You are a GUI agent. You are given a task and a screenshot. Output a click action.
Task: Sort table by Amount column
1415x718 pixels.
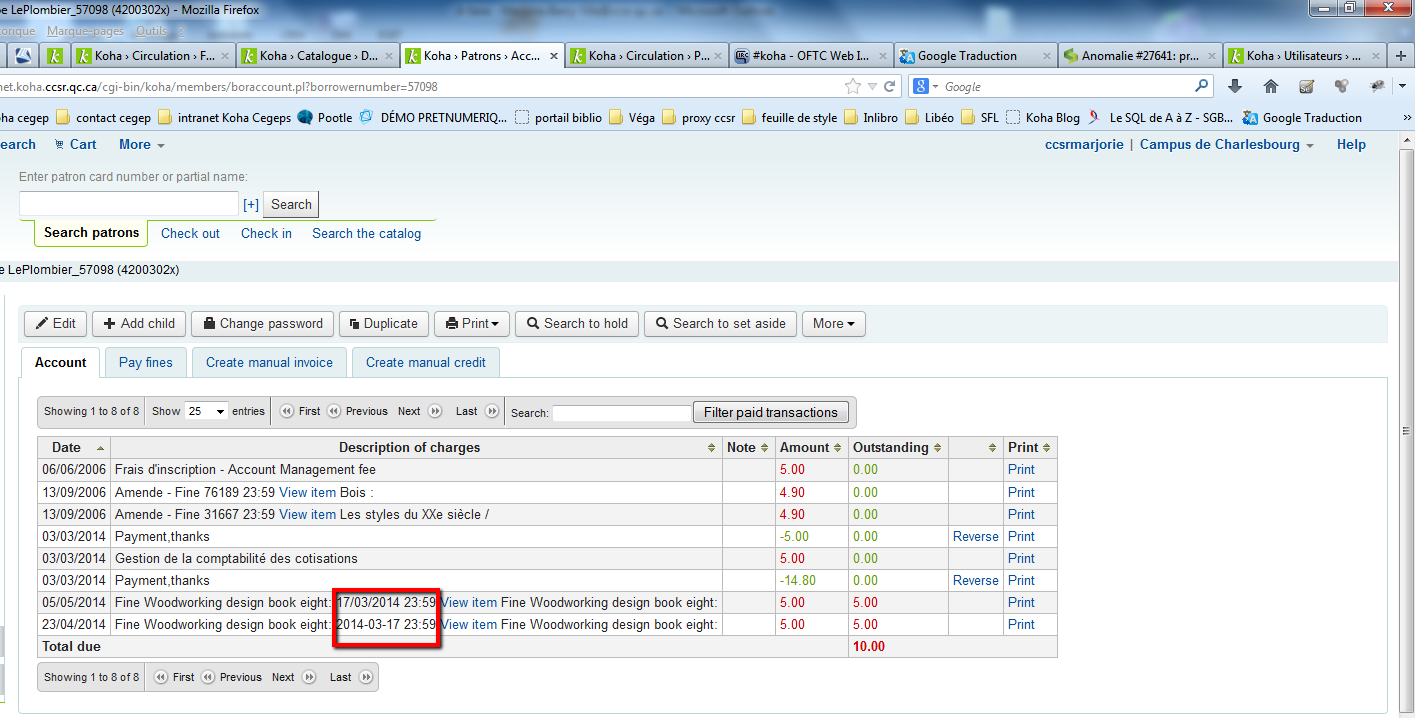pos(811,448)
